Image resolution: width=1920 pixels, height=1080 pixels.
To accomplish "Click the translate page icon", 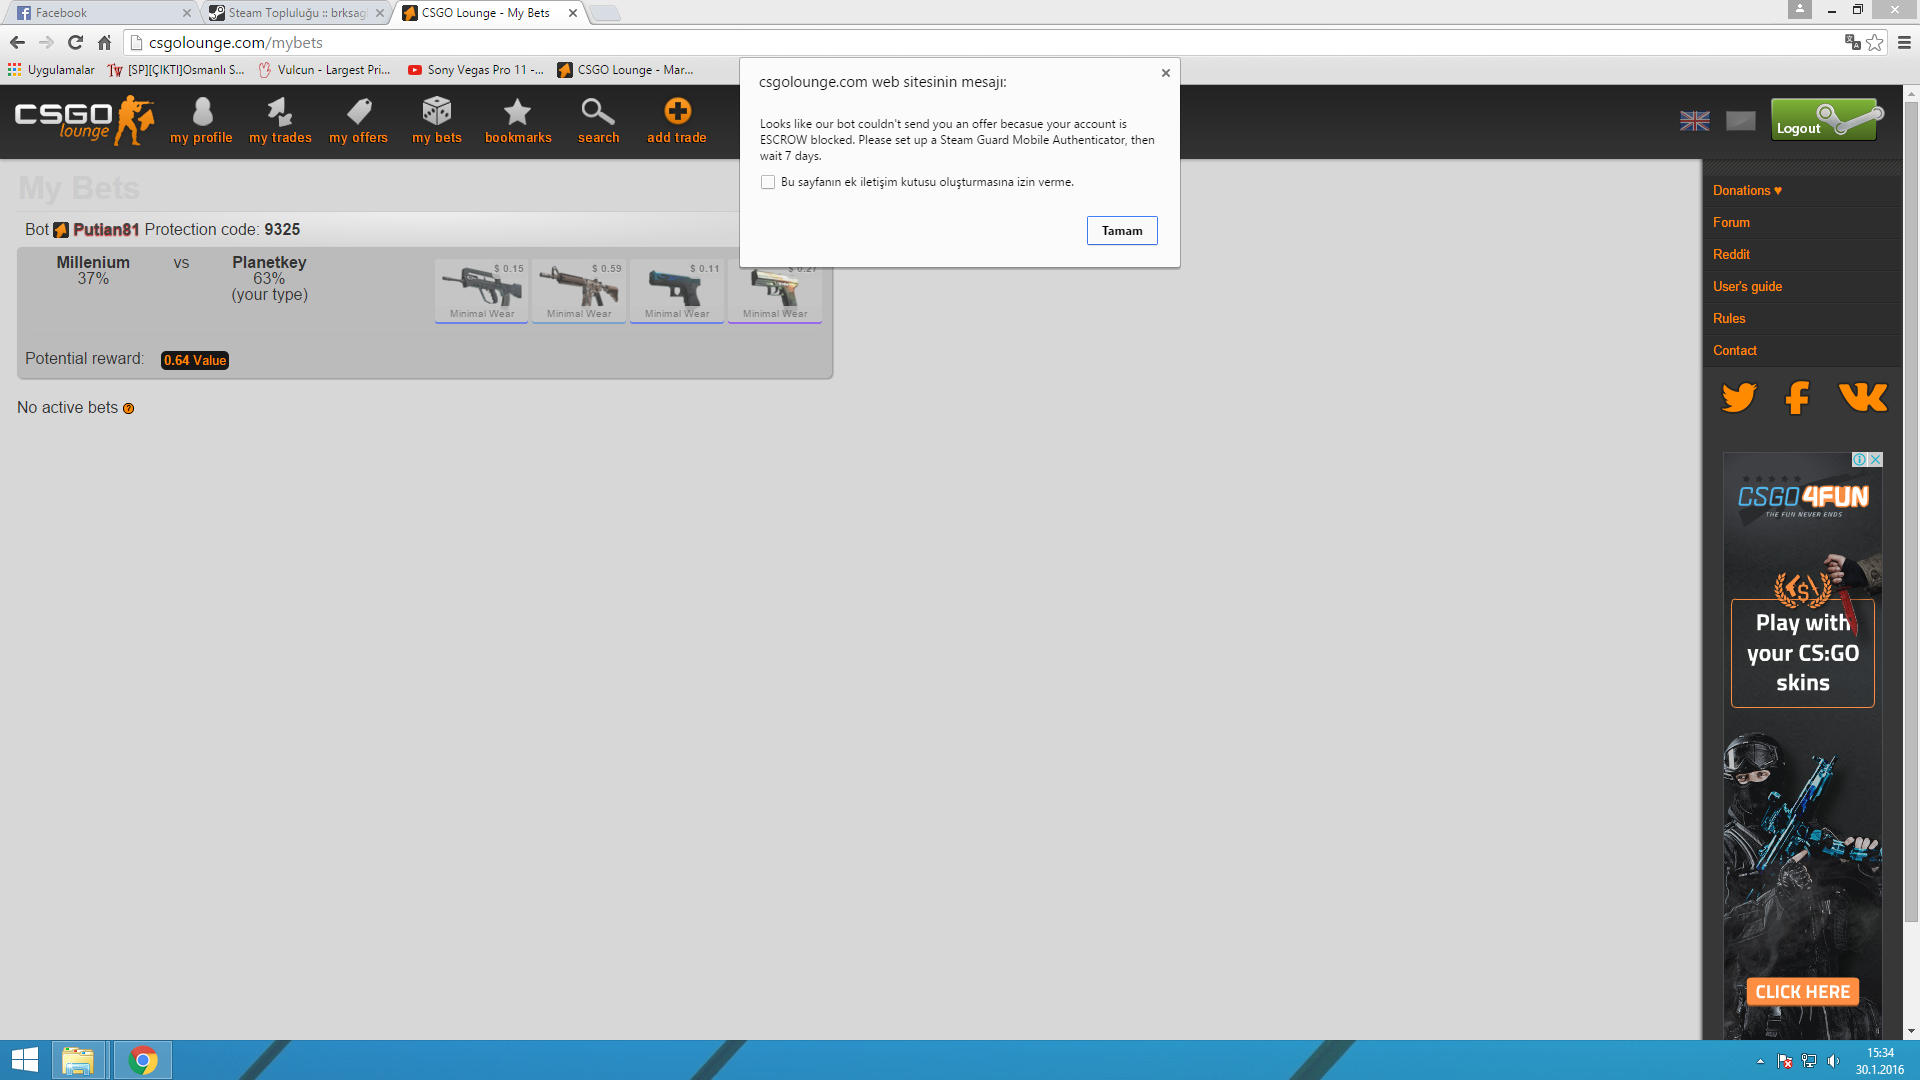I will click(x=1853, y=42).
